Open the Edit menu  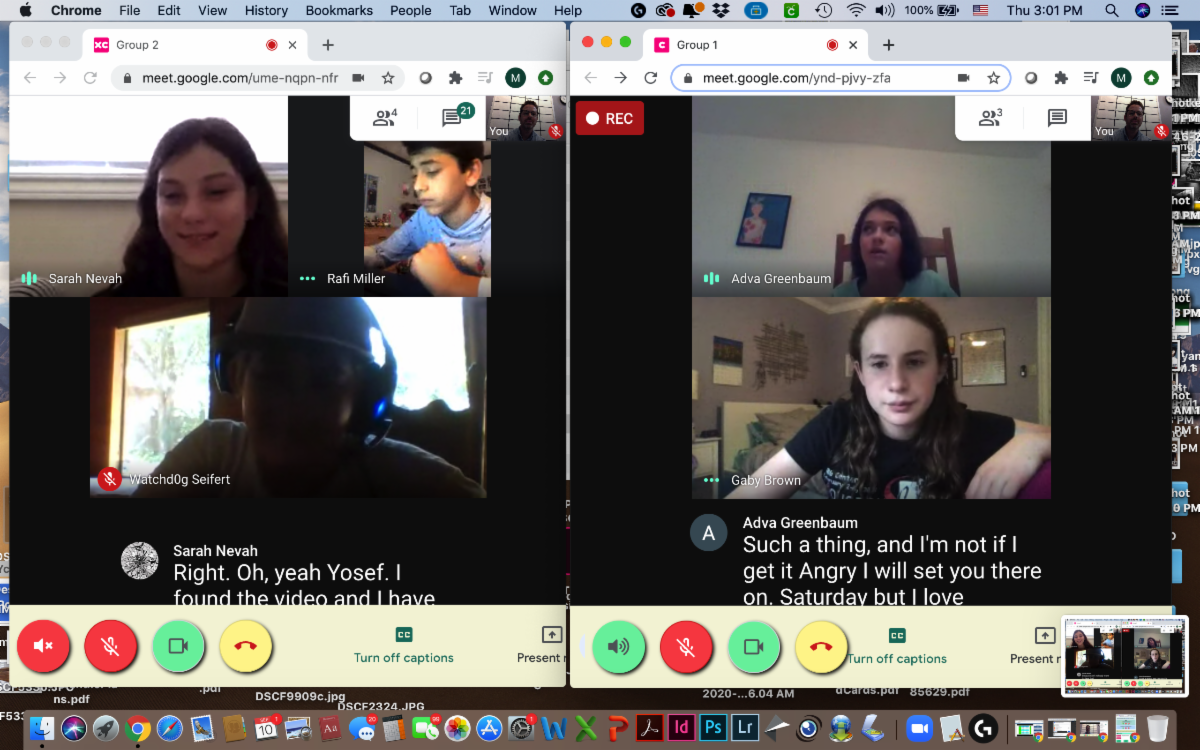pyautogui.click(x=169, y=10)
